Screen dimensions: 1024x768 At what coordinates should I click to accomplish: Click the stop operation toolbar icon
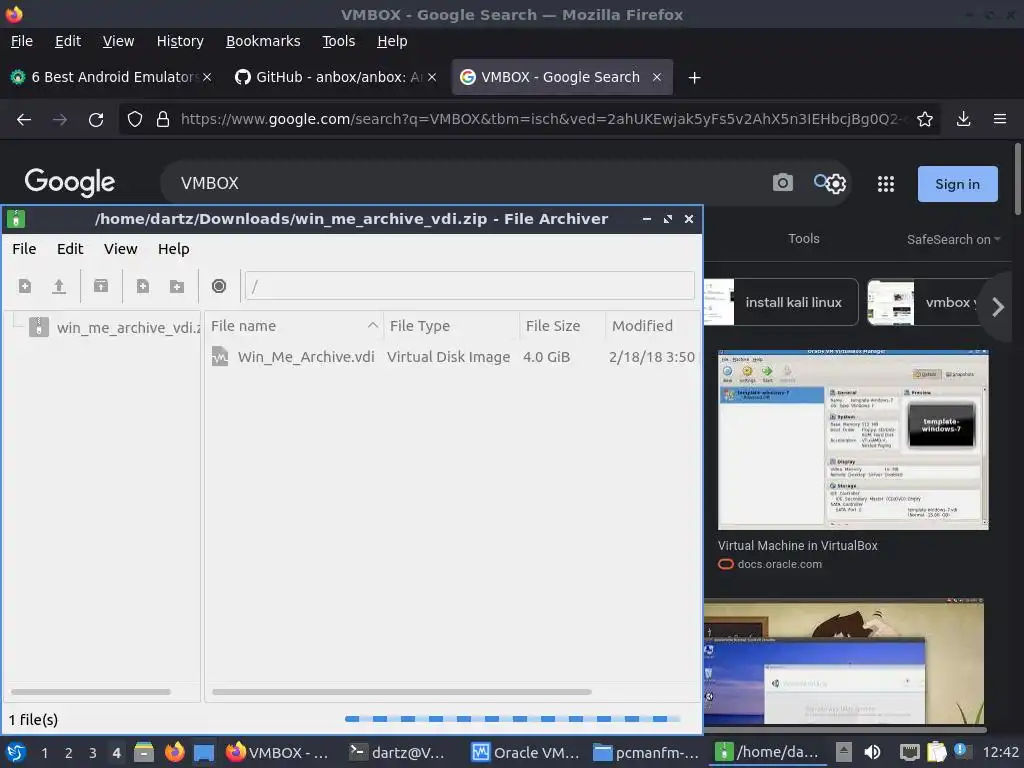pos(219,286)
